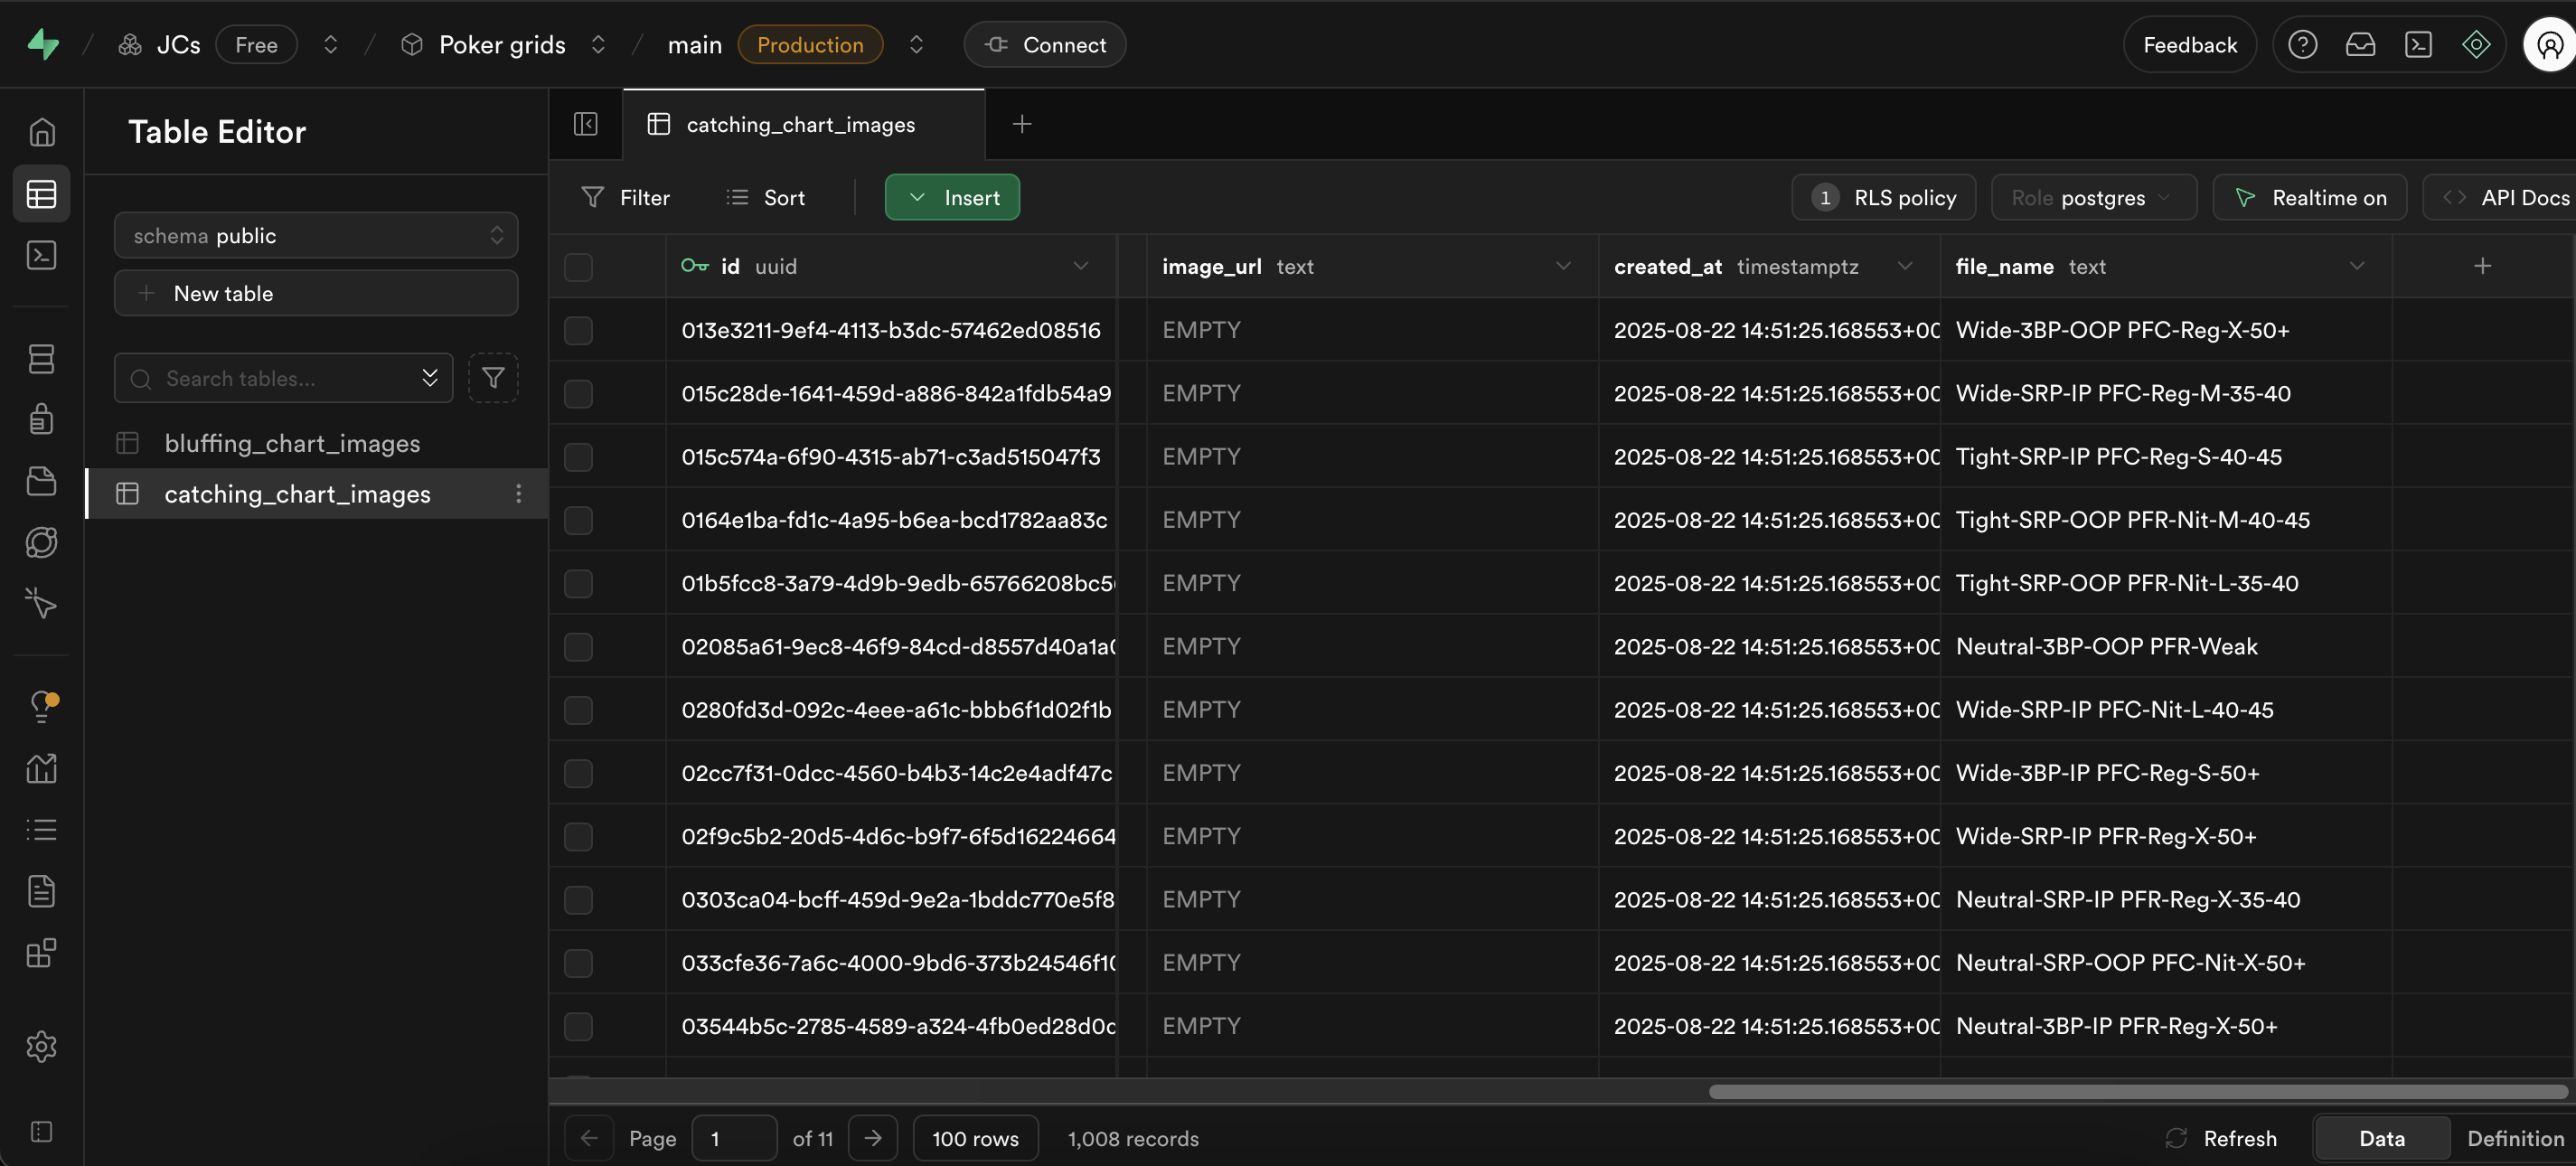Open the inline SQL terminal icon in the header
2576x1166 pixels.
pos(2418,45)
